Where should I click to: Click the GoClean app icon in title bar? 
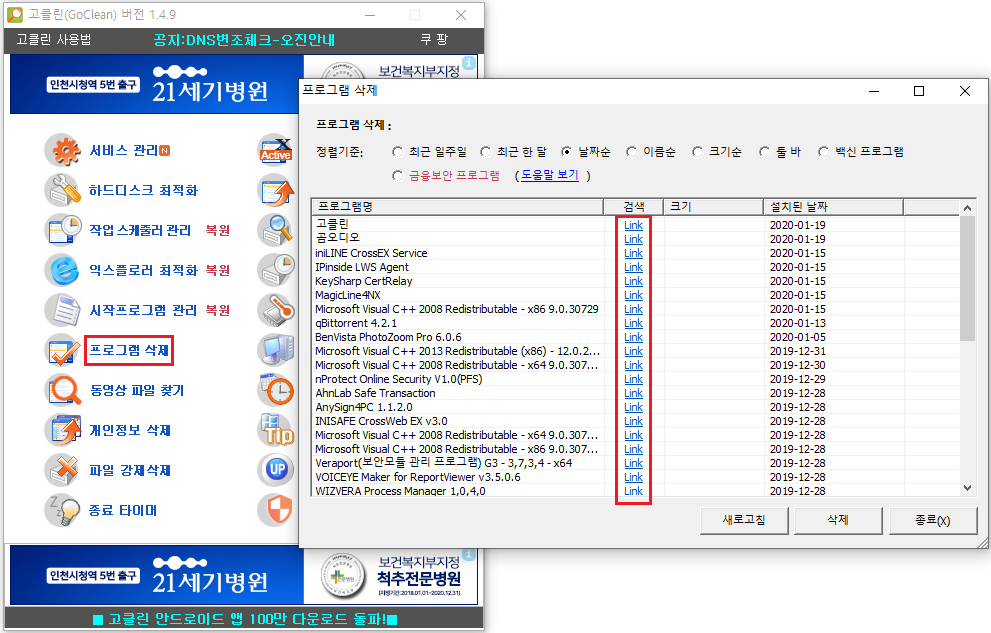[15, 14]
